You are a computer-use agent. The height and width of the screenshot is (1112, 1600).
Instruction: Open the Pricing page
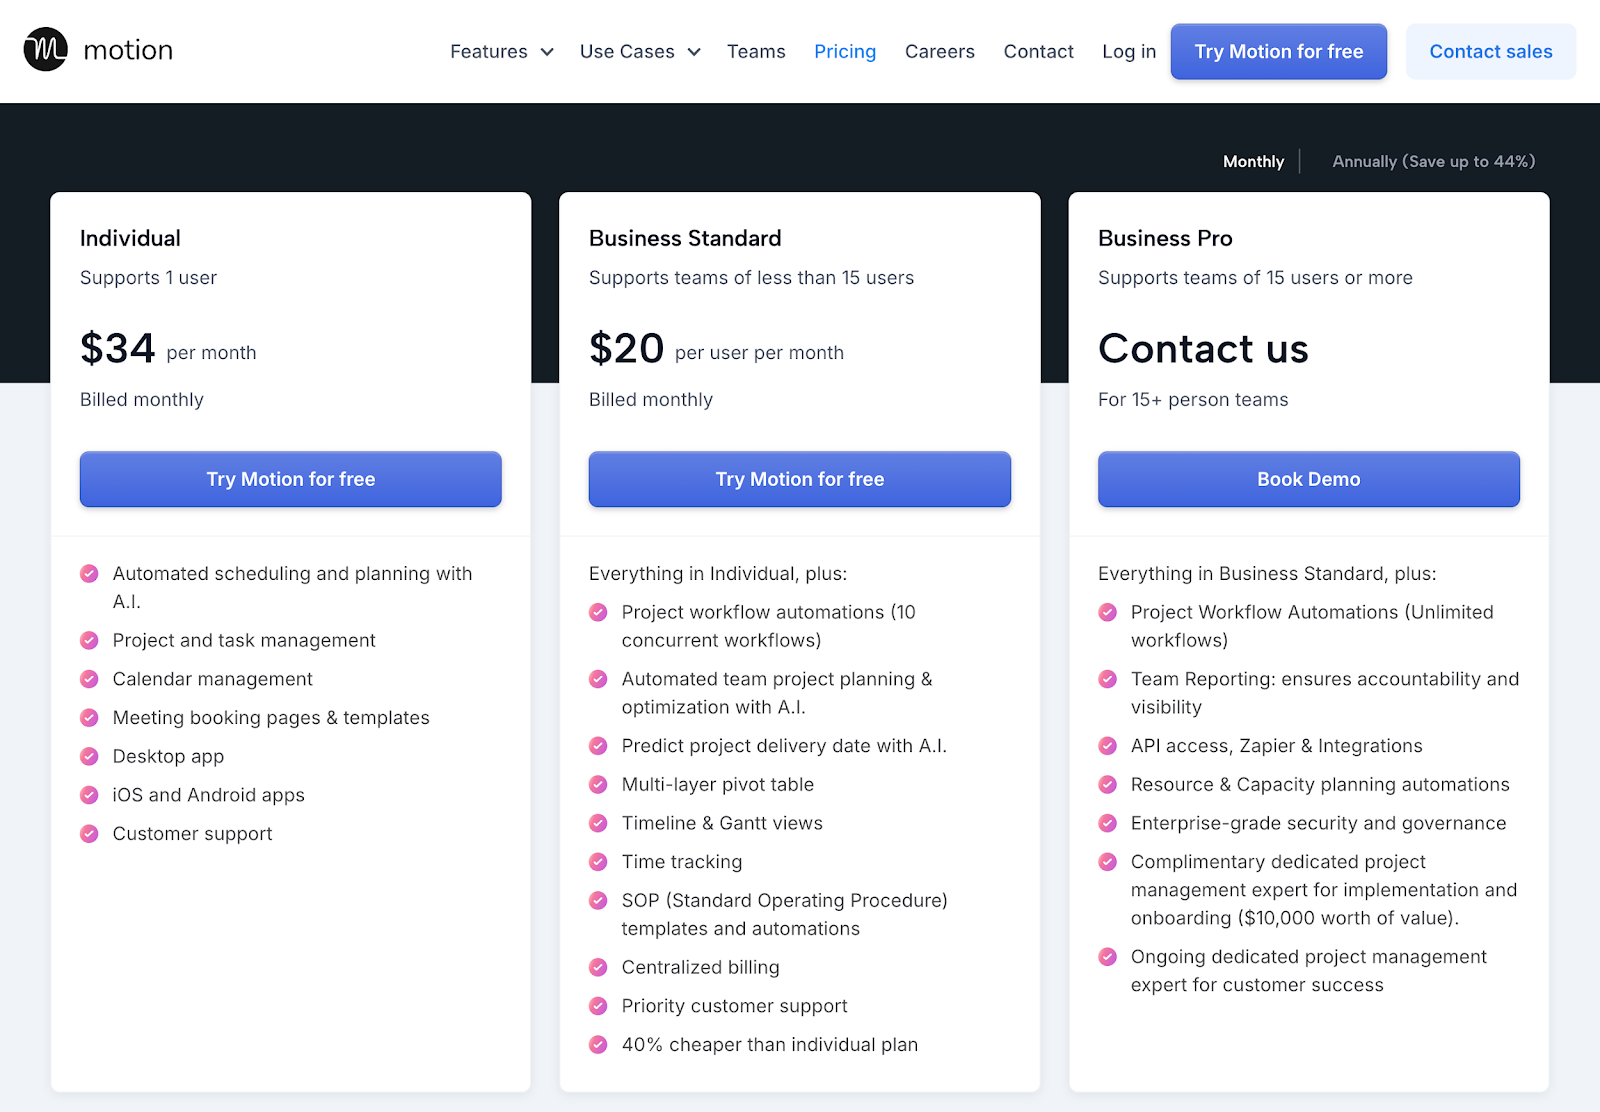845,51
